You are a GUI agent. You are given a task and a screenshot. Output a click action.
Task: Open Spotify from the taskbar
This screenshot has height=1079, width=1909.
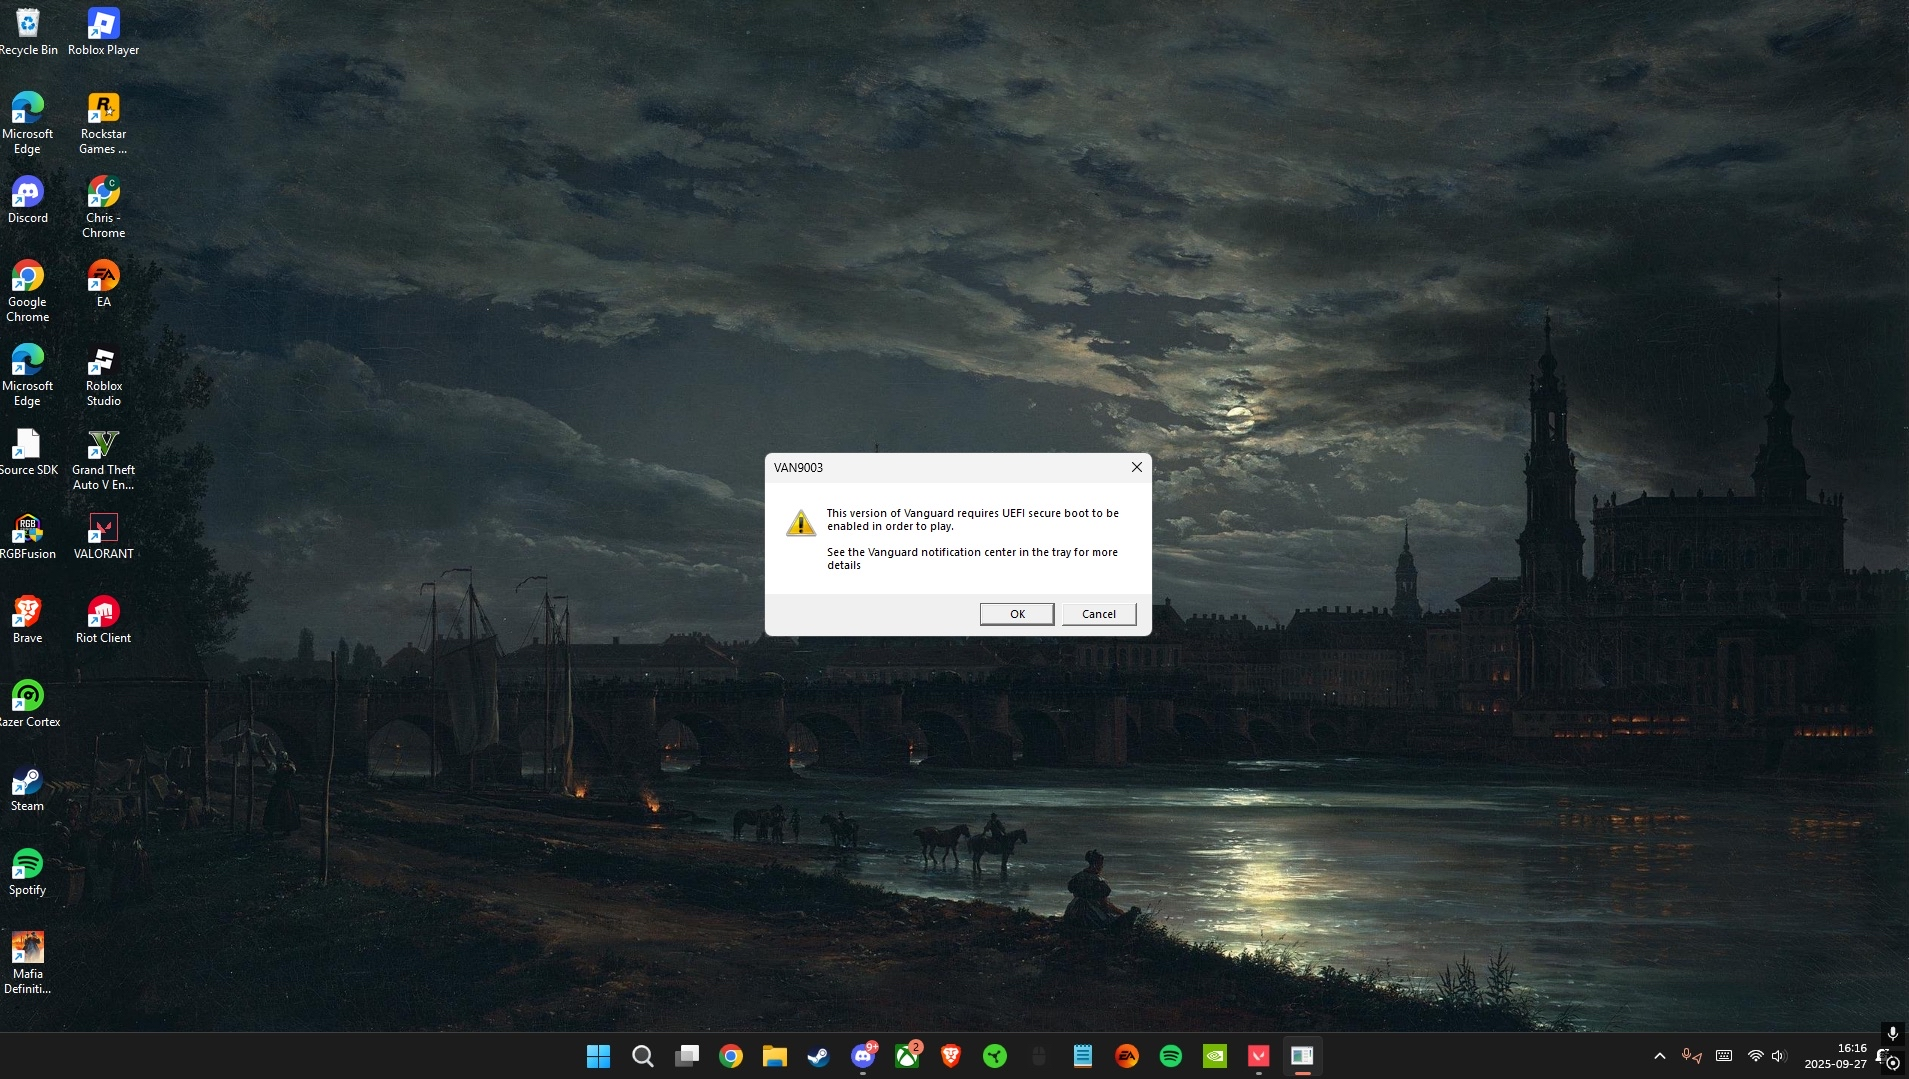coord(1171,1056)
